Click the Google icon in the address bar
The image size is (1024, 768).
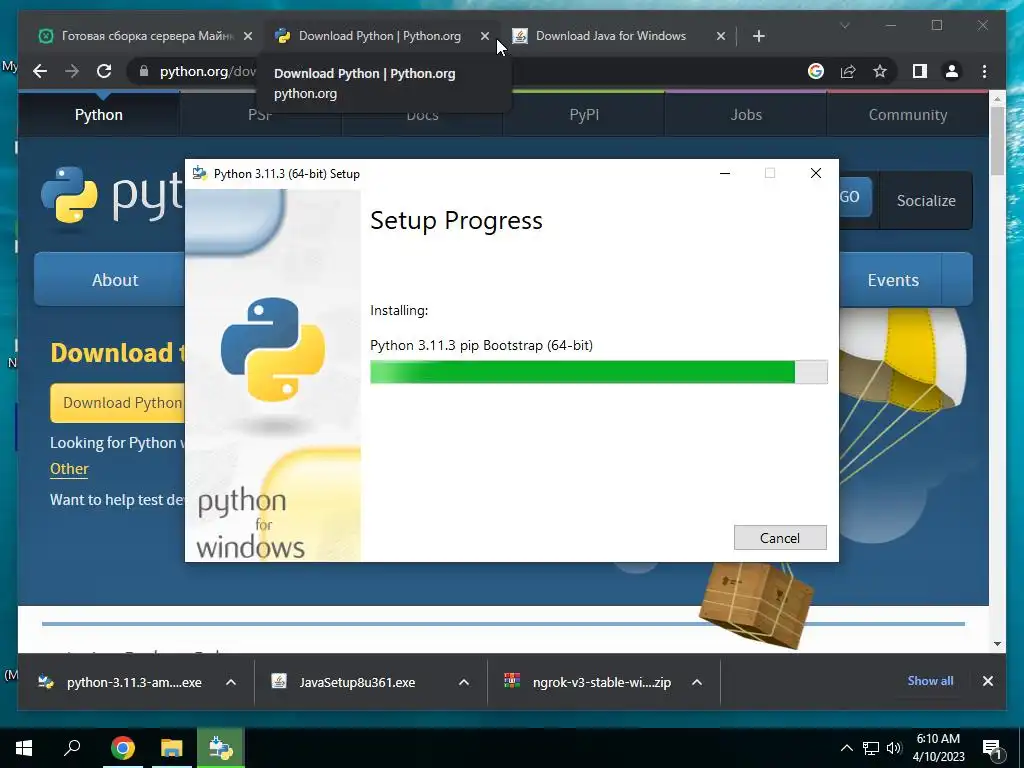pyautogui.click(x=816, y=71)
